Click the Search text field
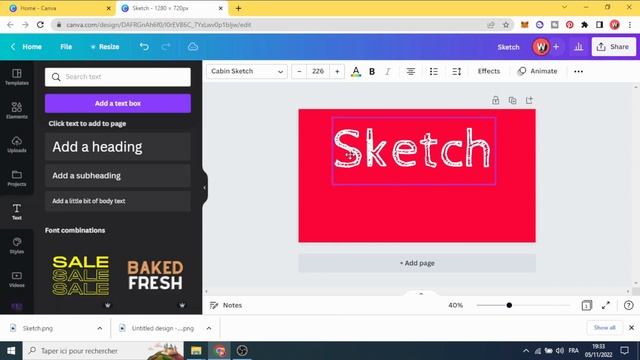This screenshot has height=360, width=640. (x=118, y=77)
